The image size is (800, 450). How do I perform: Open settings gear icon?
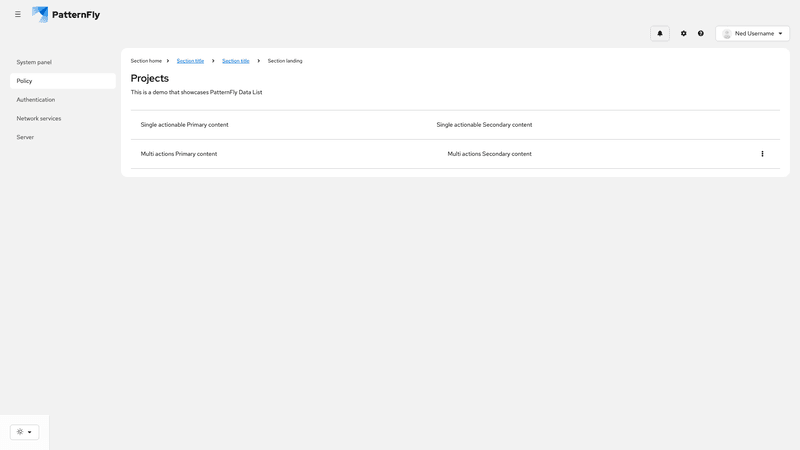tap(684, 33)
